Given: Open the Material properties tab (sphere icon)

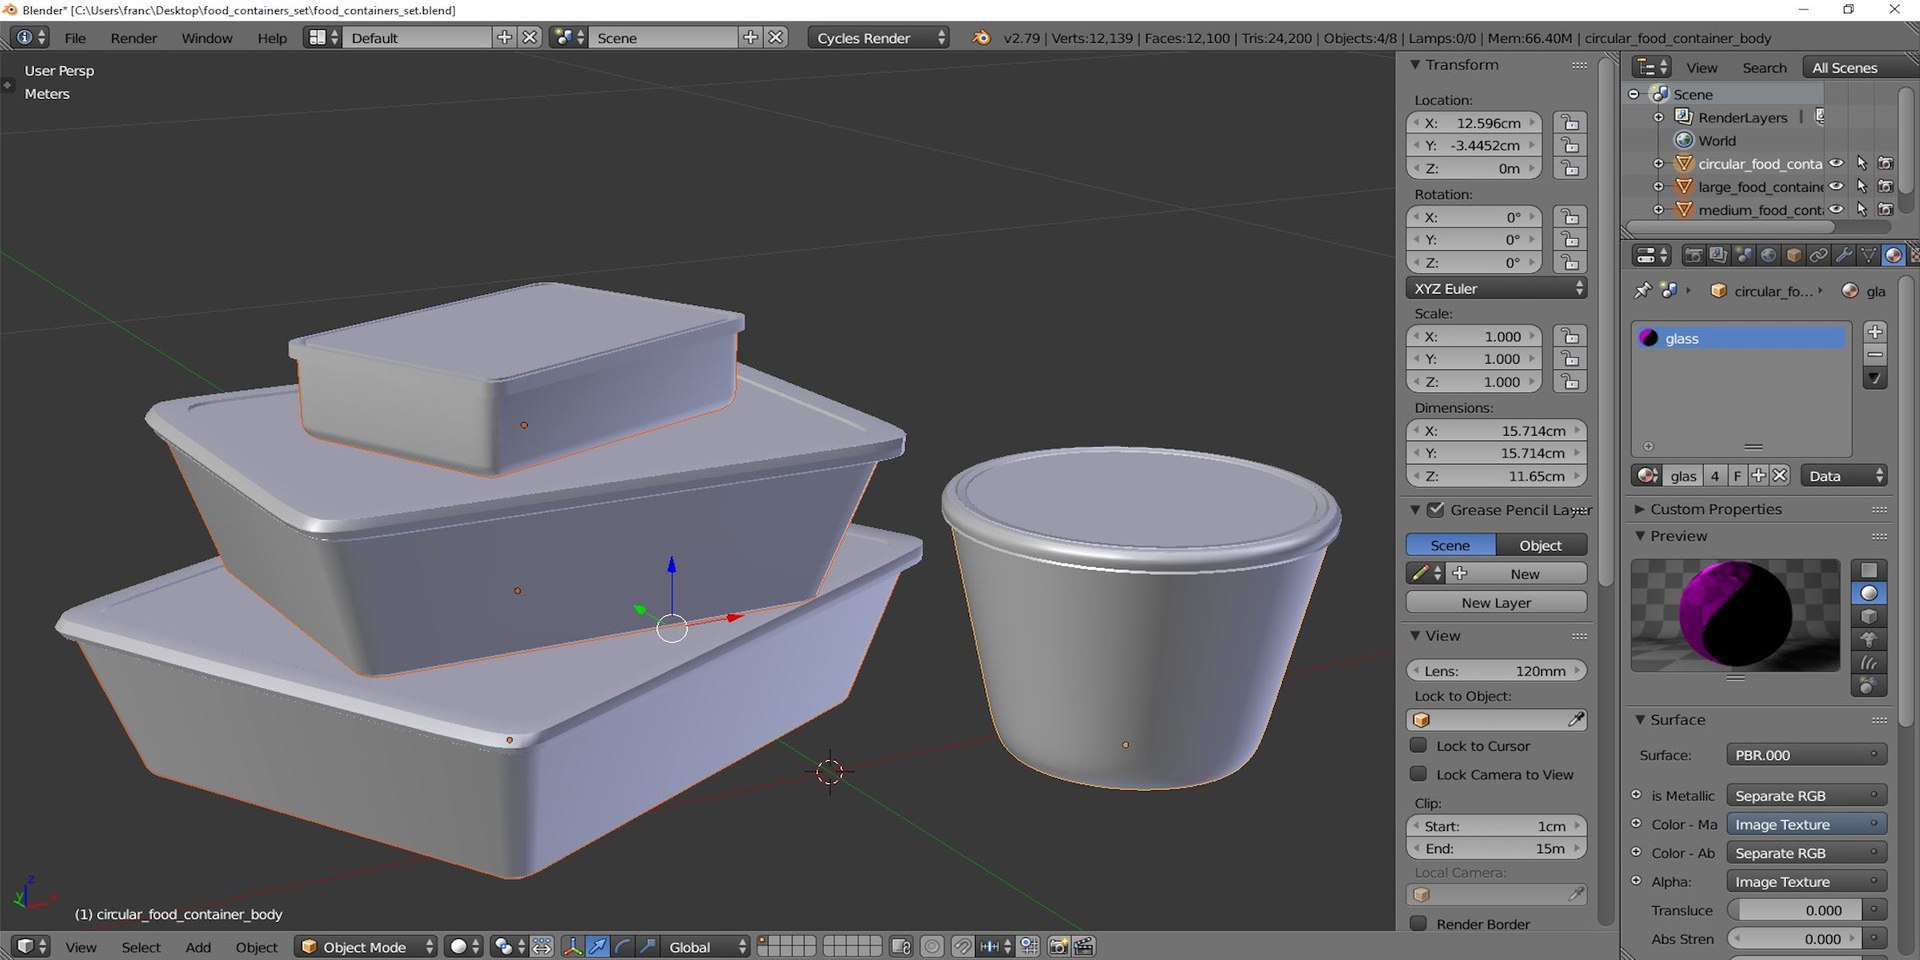Looking at the screenshot, I should click(1893, 255).
